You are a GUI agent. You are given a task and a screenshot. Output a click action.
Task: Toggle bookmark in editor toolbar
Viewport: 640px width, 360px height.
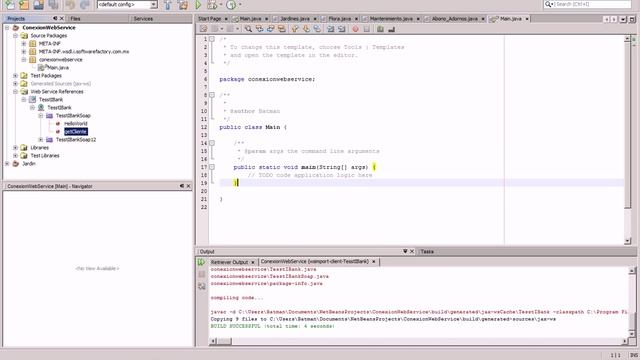click(x=317, y=29)
